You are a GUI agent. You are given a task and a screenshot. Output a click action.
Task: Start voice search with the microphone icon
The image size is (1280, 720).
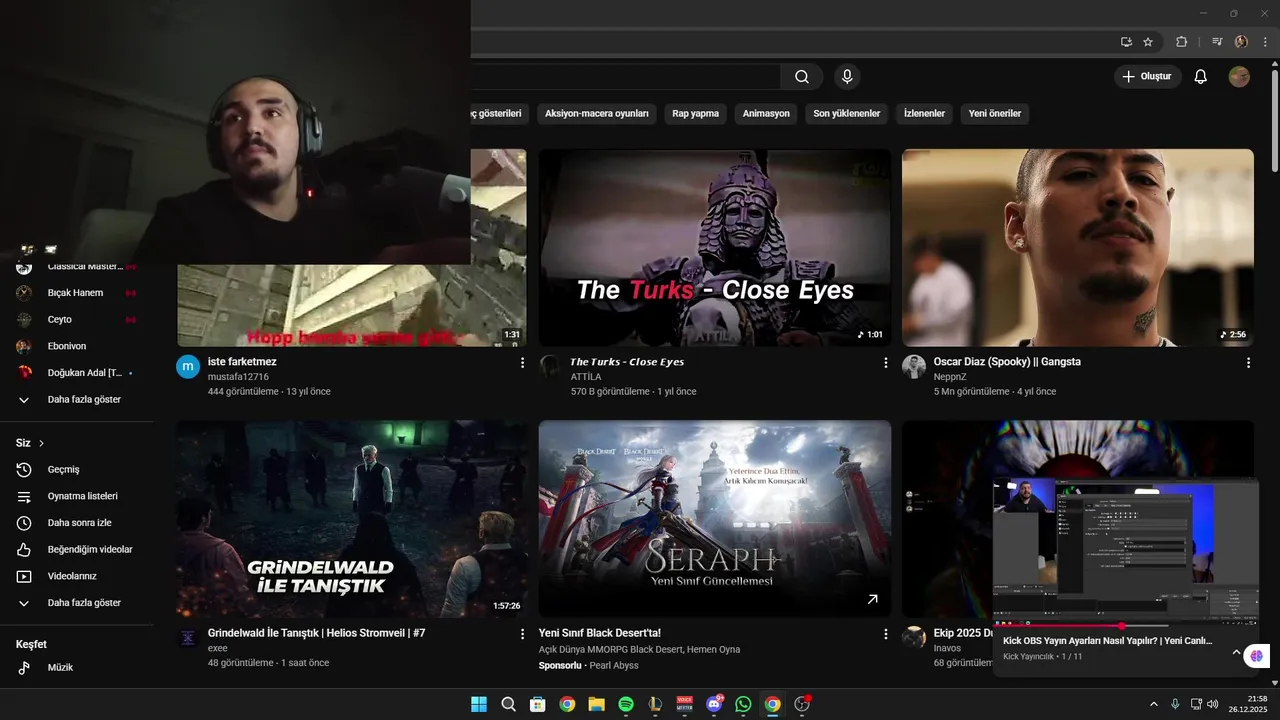tap(847, 77)
